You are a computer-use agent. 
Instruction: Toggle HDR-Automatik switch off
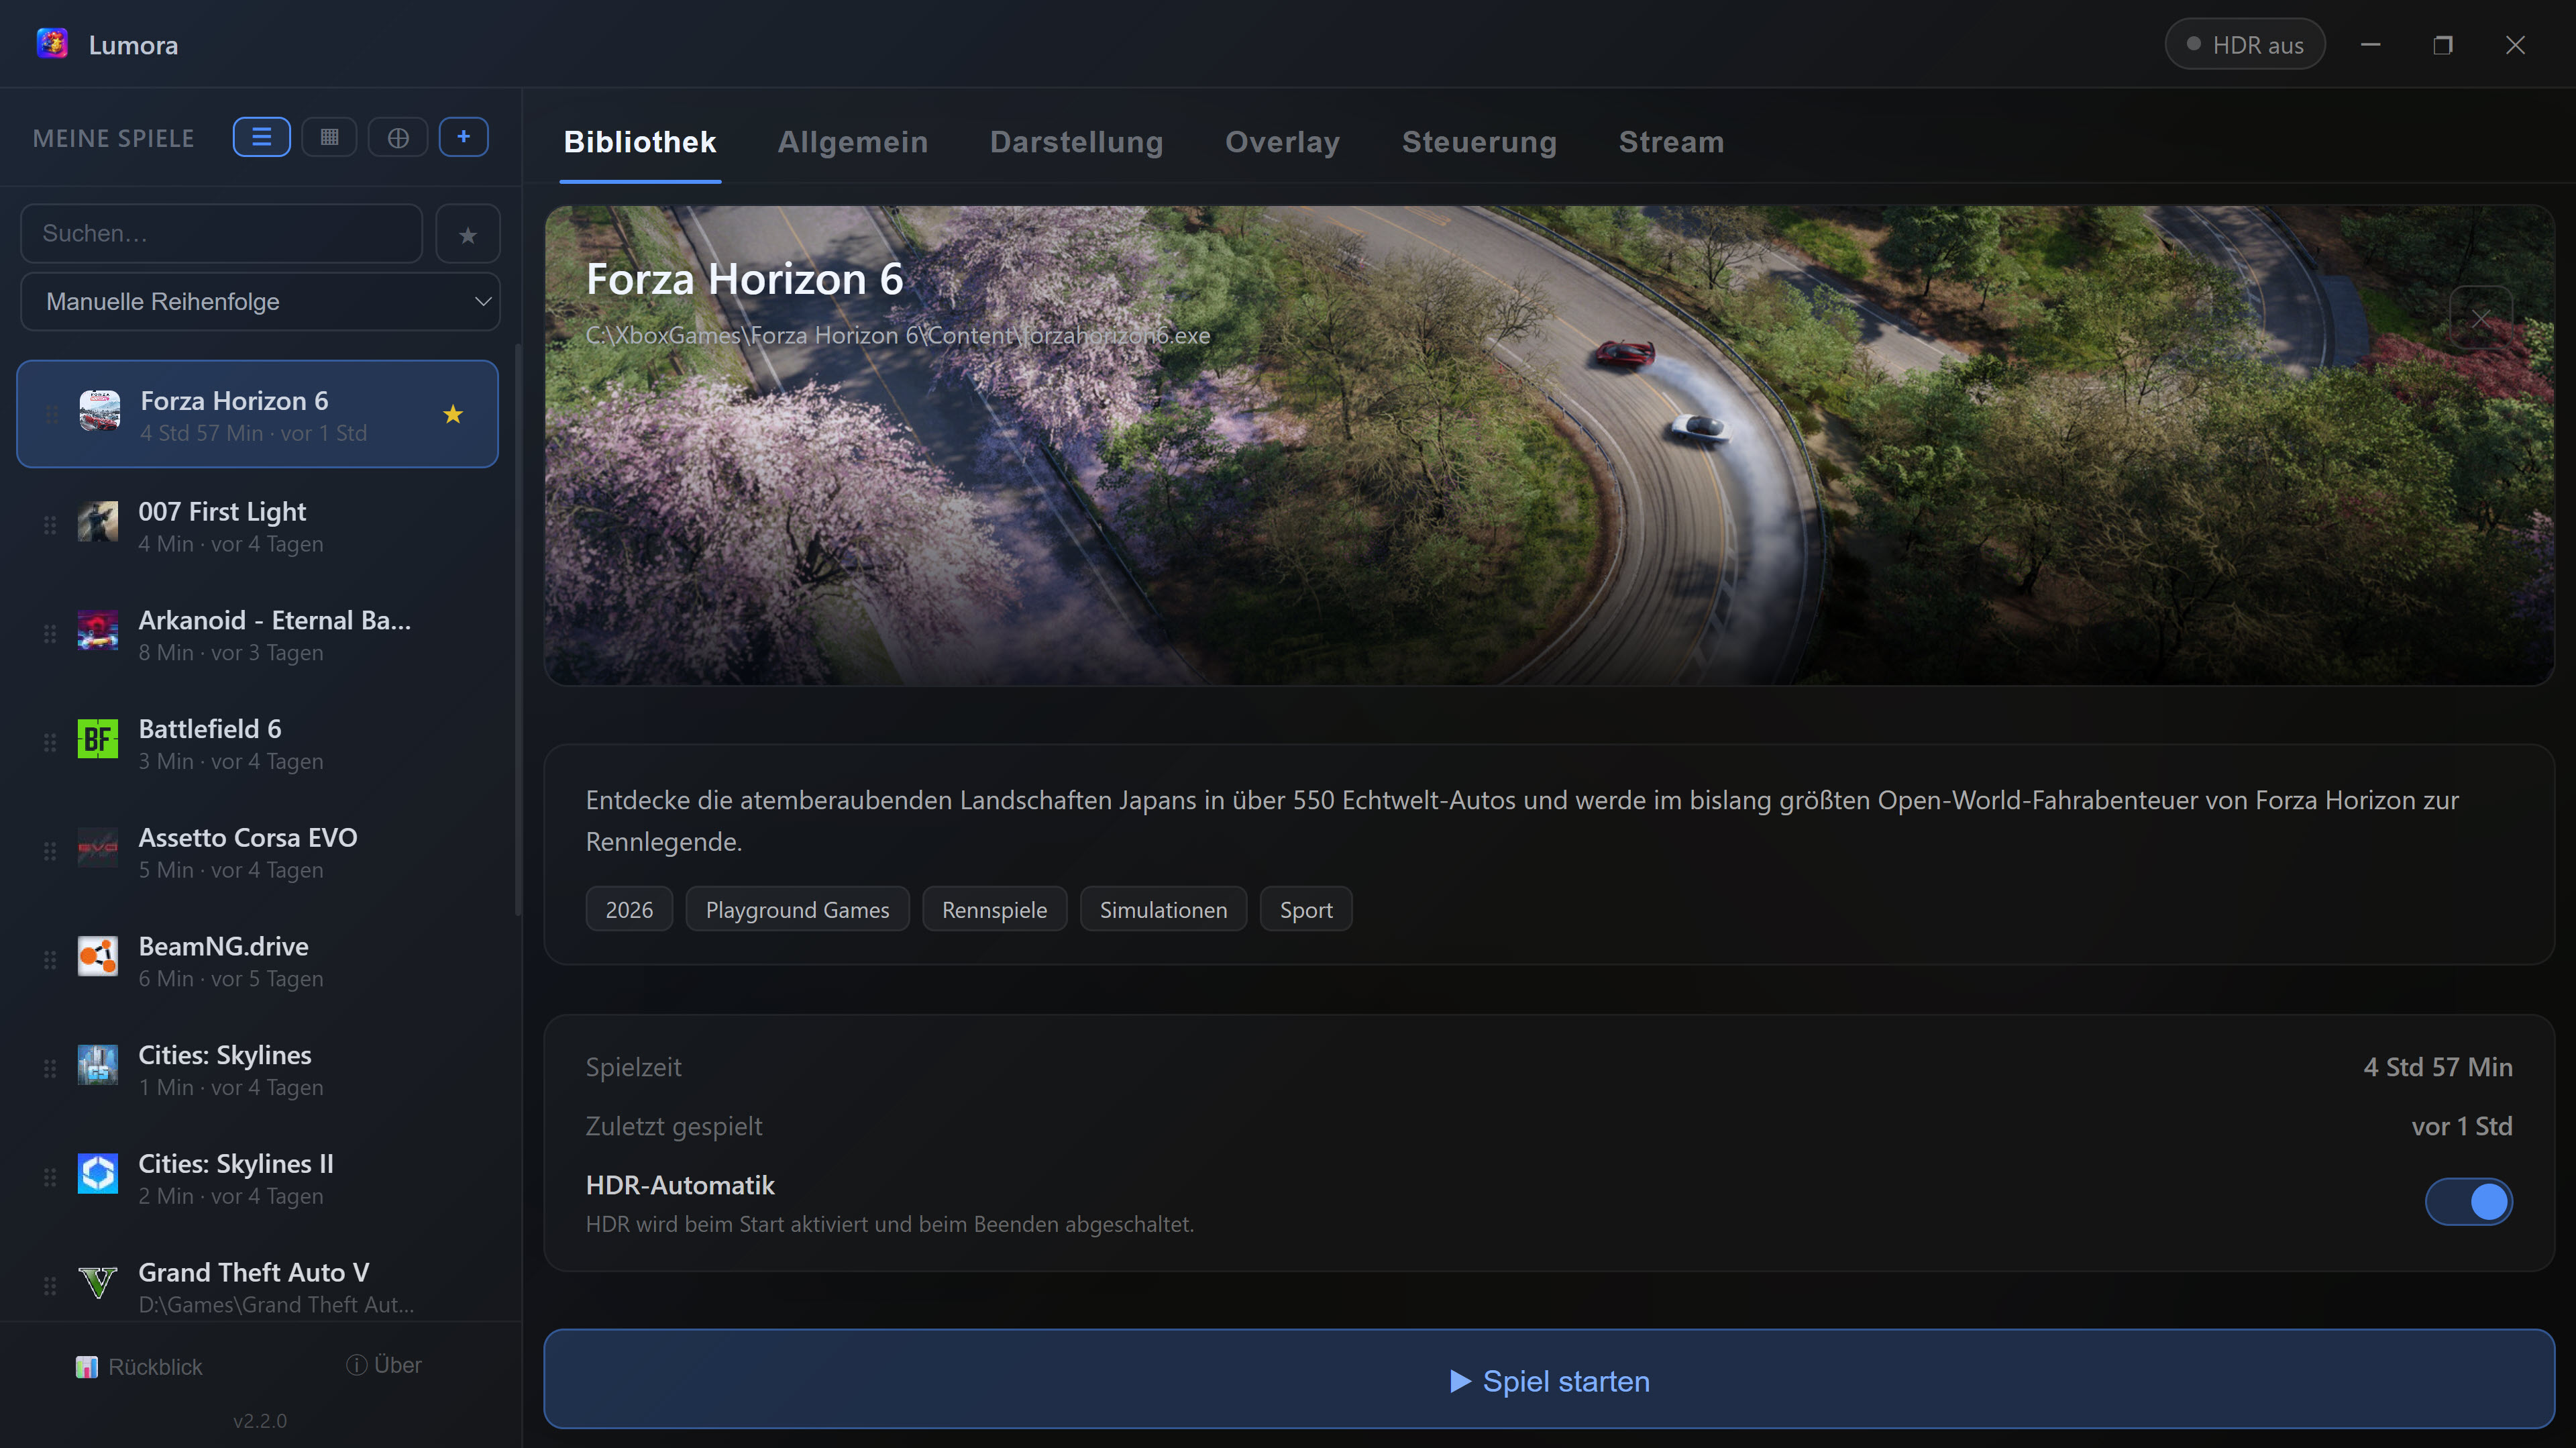[2469, 1202]
